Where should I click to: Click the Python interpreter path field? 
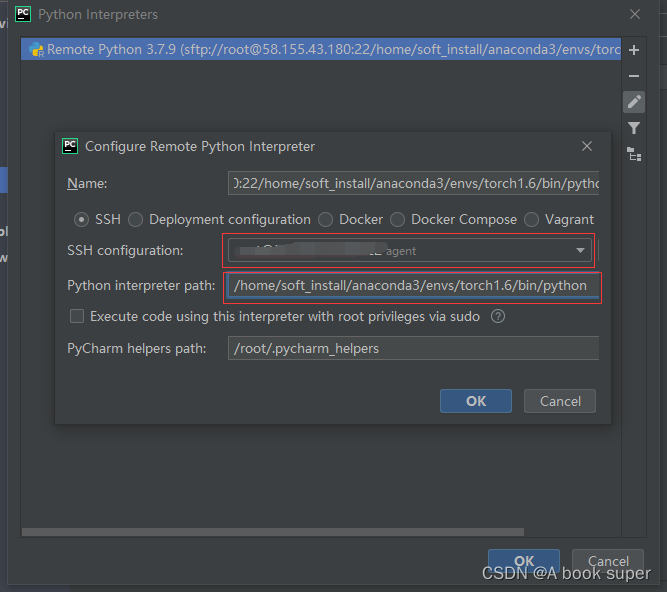(413, 285)
